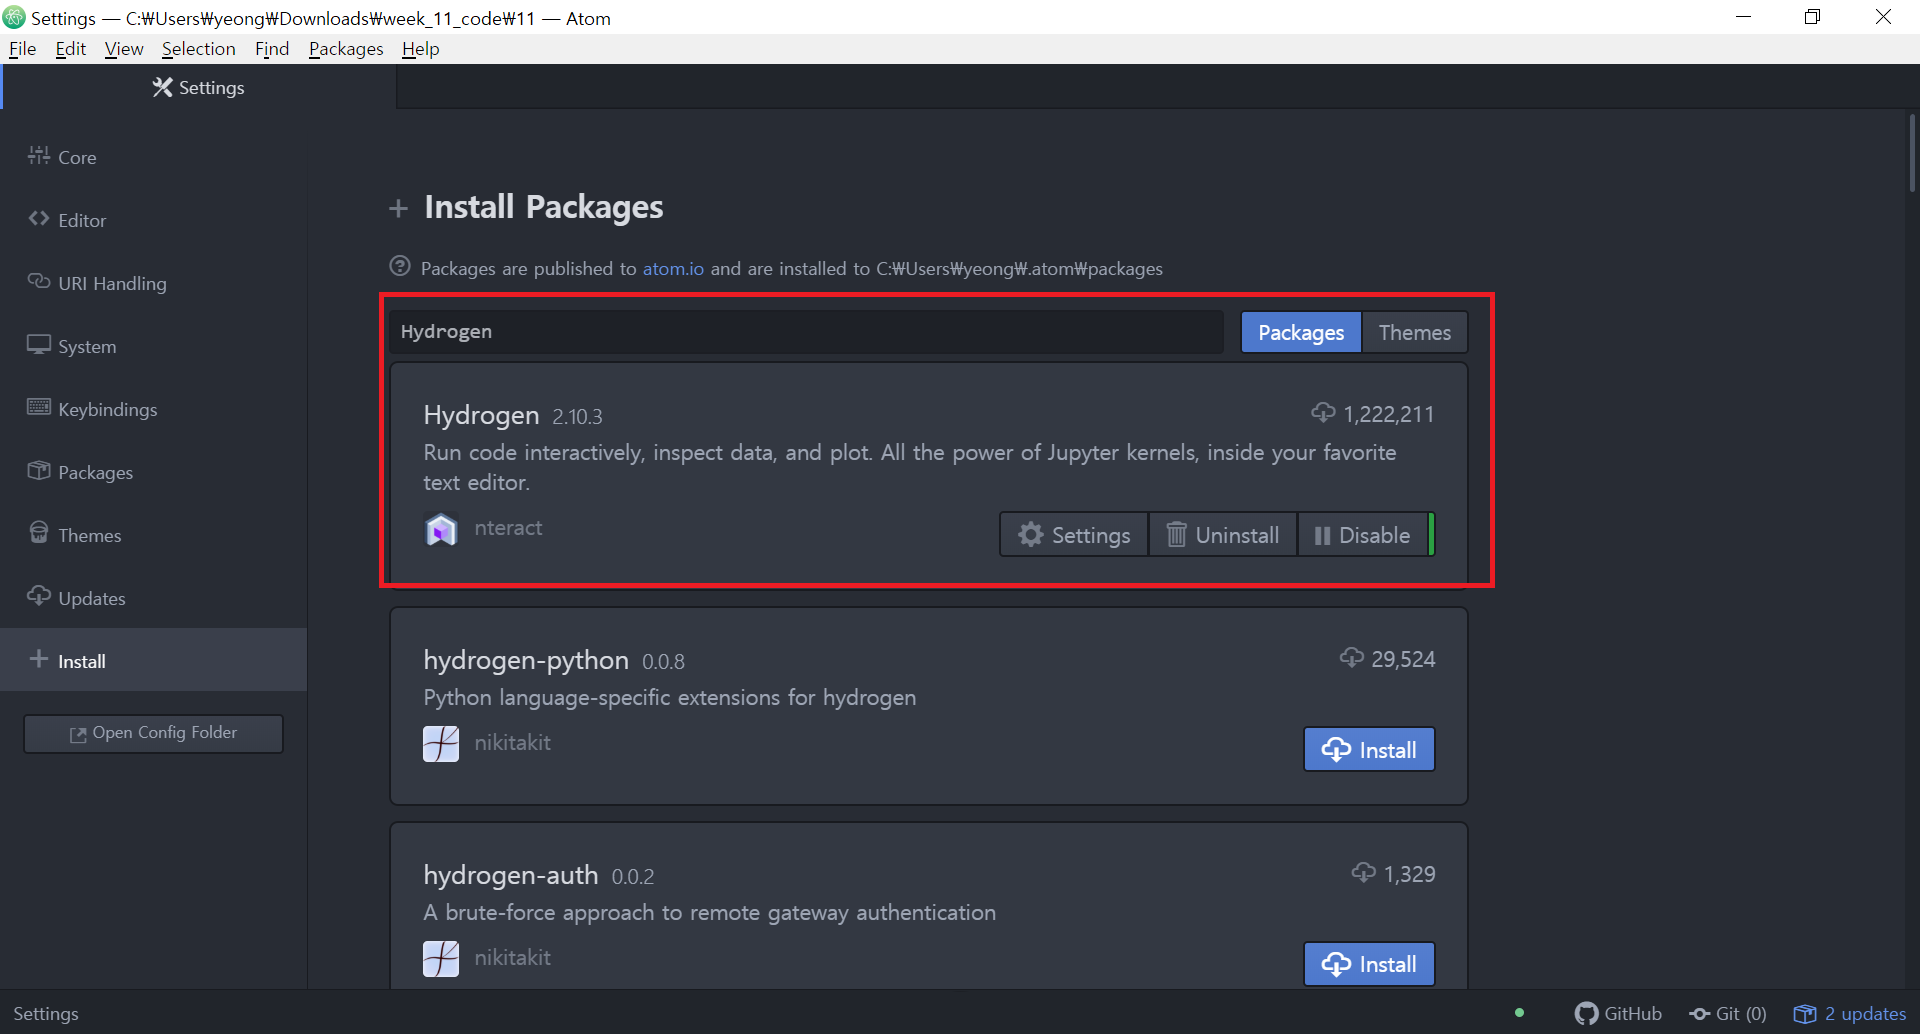Viewport: 1920px width, 1034px height.
Task: Select the Install sidebar item
Action: [153, 660]
